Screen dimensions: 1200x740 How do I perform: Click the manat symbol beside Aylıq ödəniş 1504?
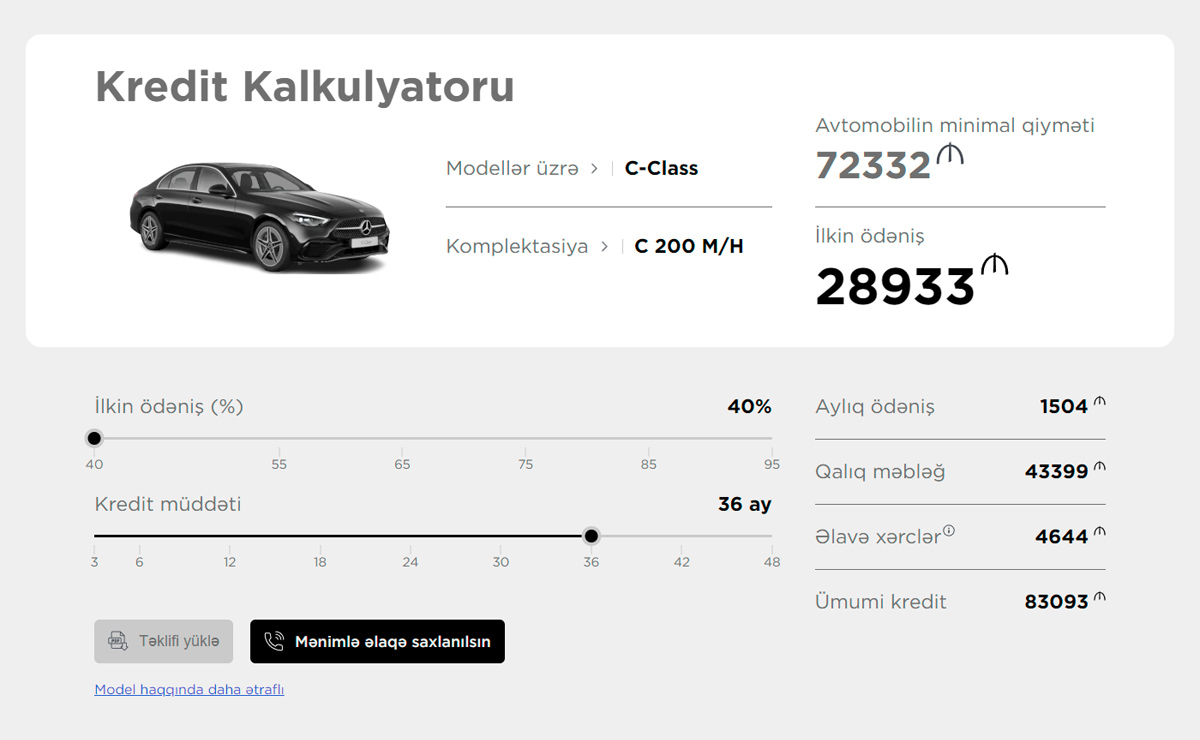[1100, 402]
